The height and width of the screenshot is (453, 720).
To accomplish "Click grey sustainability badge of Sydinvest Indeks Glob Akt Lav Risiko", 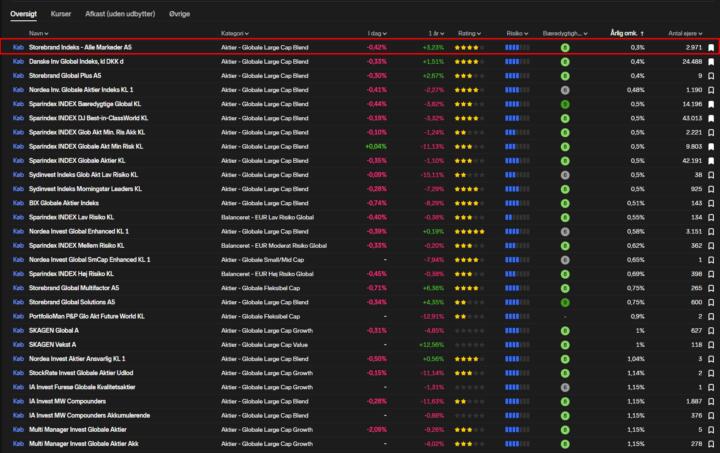I will pos(565,175).
